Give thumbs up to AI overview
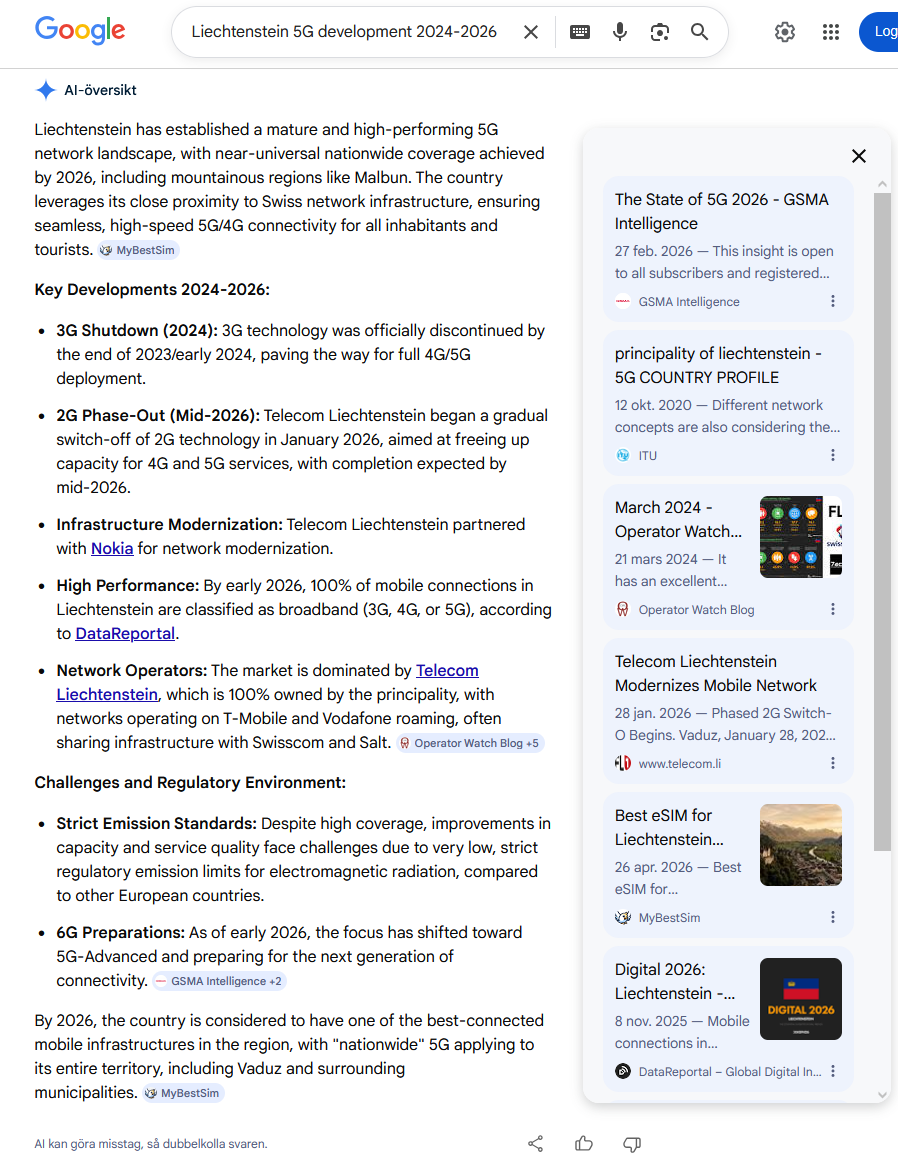 click(x=584, y=1144)
